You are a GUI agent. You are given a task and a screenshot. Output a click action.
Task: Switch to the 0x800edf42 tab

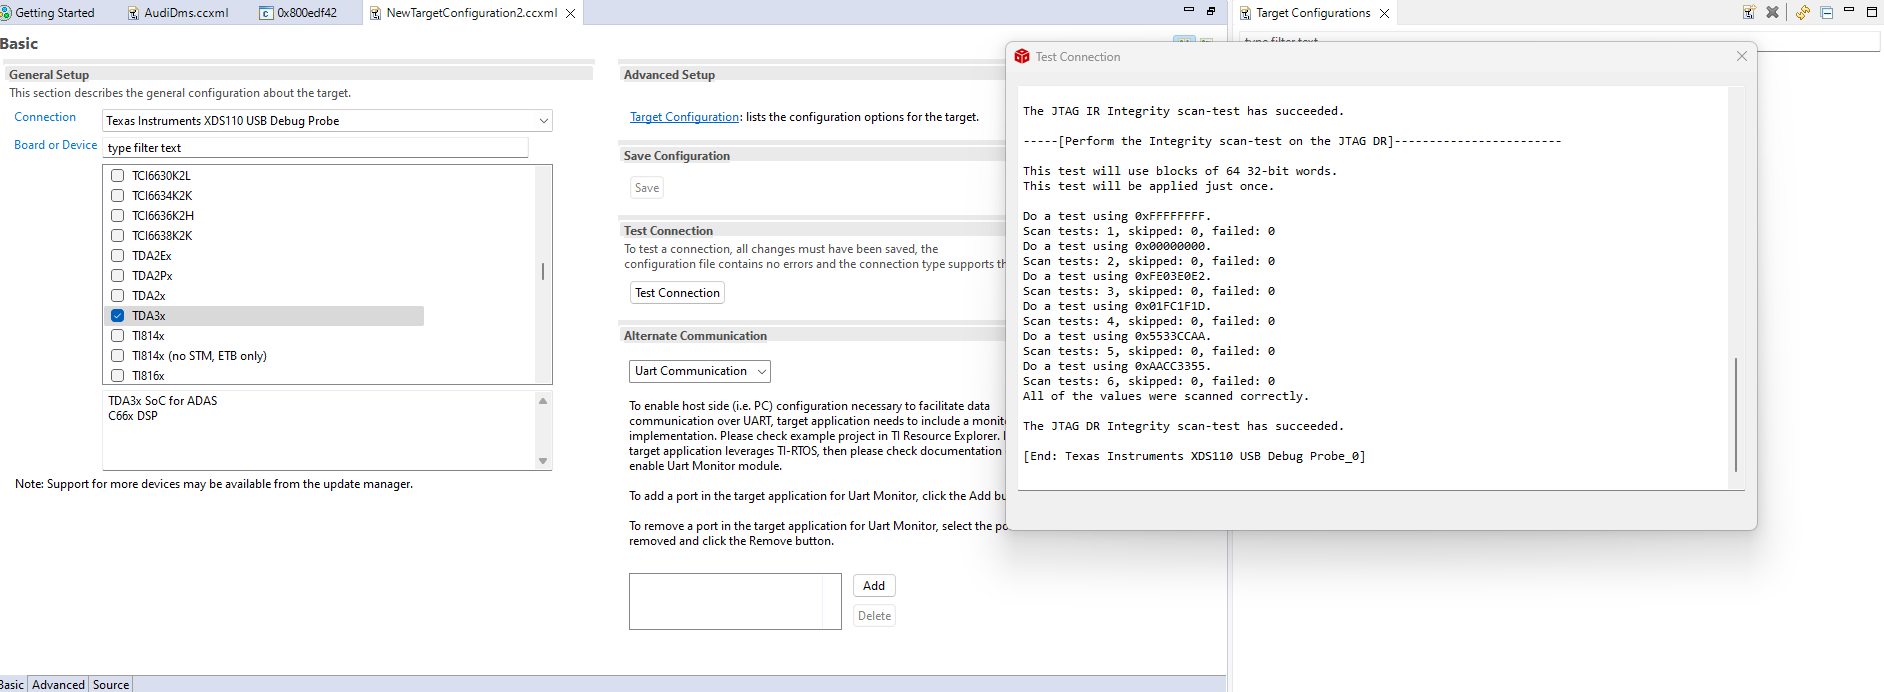(299, 13)
